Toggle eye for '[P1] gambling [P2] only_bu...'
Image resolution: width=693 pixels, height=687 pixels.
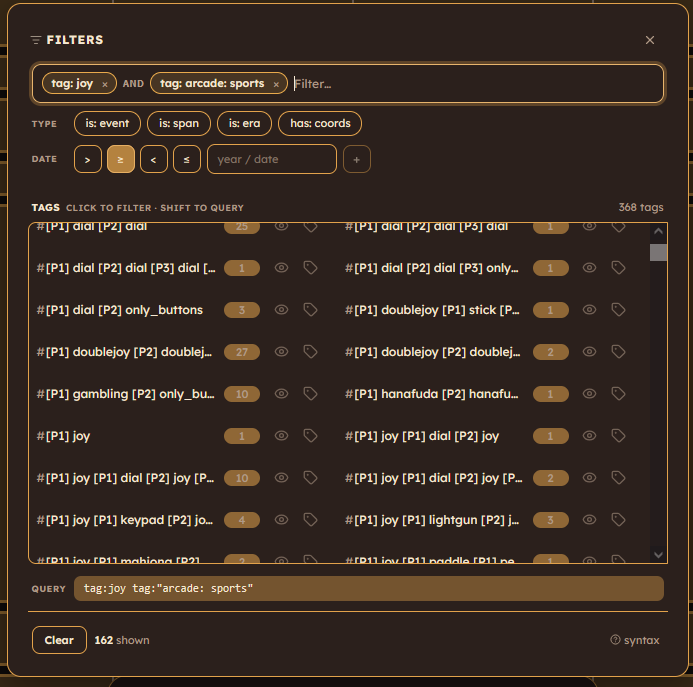coord(282,393)
